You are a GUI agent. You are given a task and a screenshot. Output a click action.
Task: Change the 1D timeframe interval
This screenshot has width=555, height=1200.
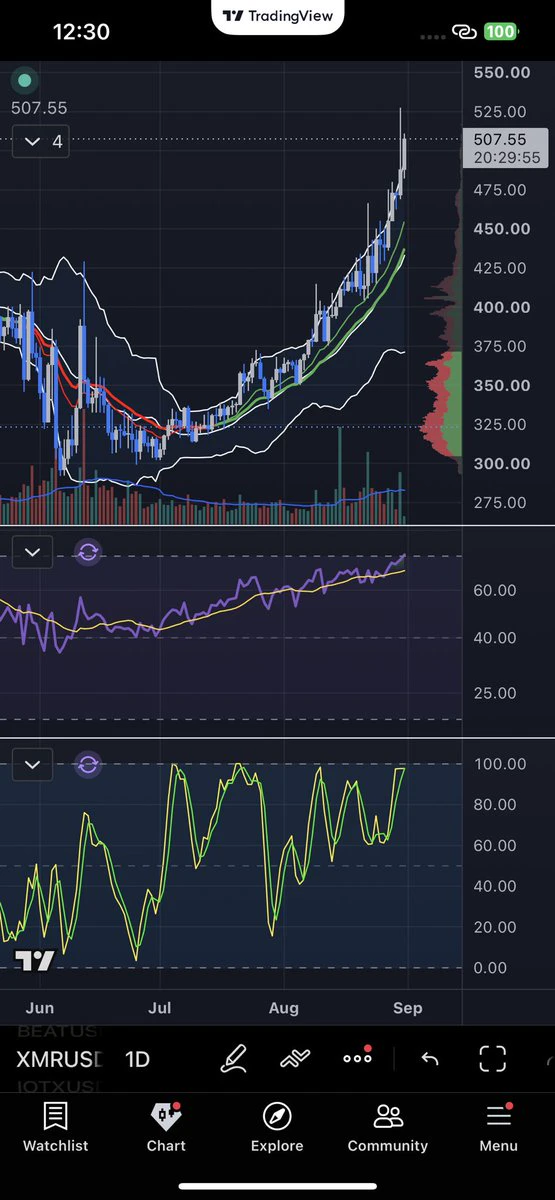coord(138,1060)
